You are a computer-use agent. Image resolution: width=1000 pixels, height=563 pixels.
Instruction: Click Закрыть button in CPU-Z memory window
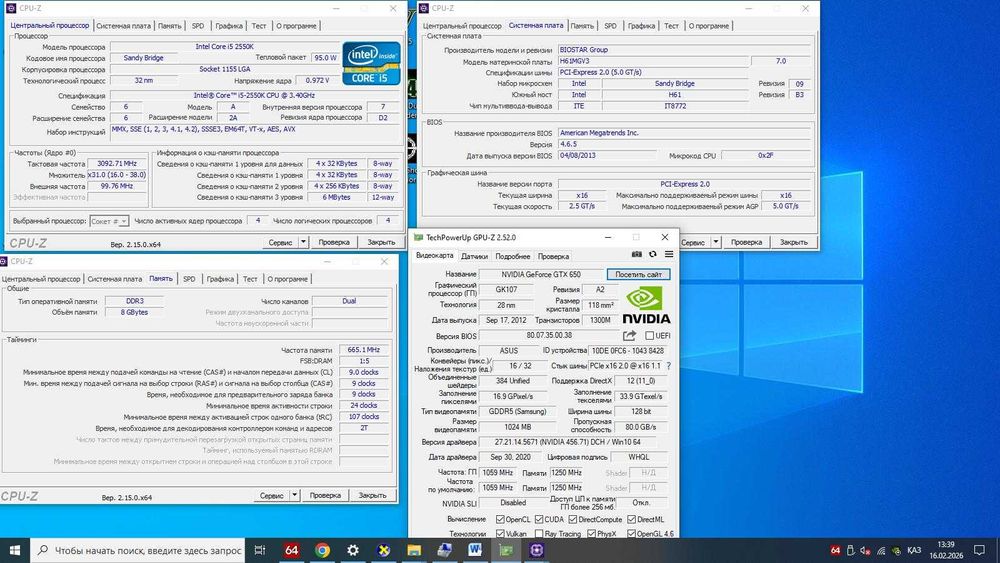click(x=372, y=495)
